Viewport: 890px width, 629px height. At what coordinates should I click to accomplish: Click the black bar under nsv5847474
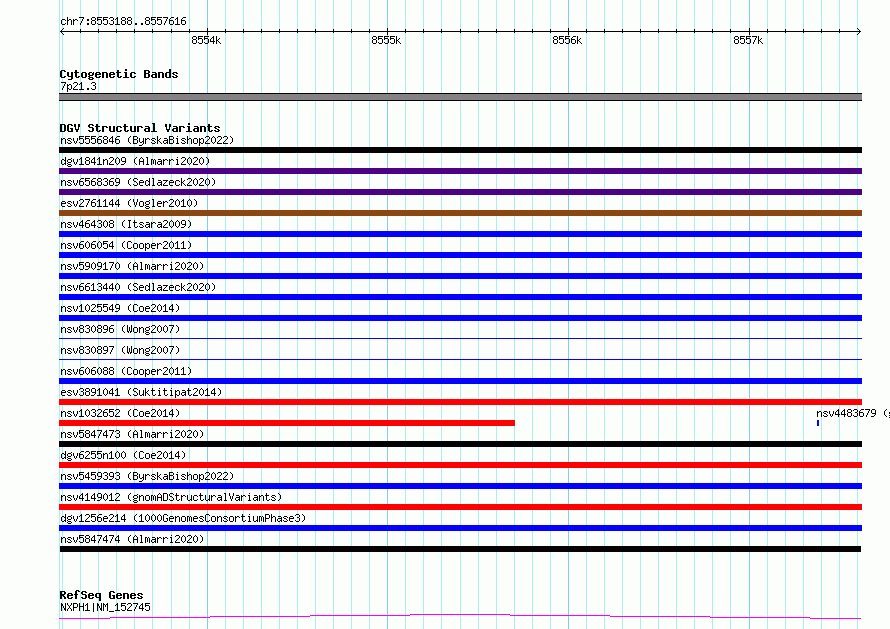[460, 549]
